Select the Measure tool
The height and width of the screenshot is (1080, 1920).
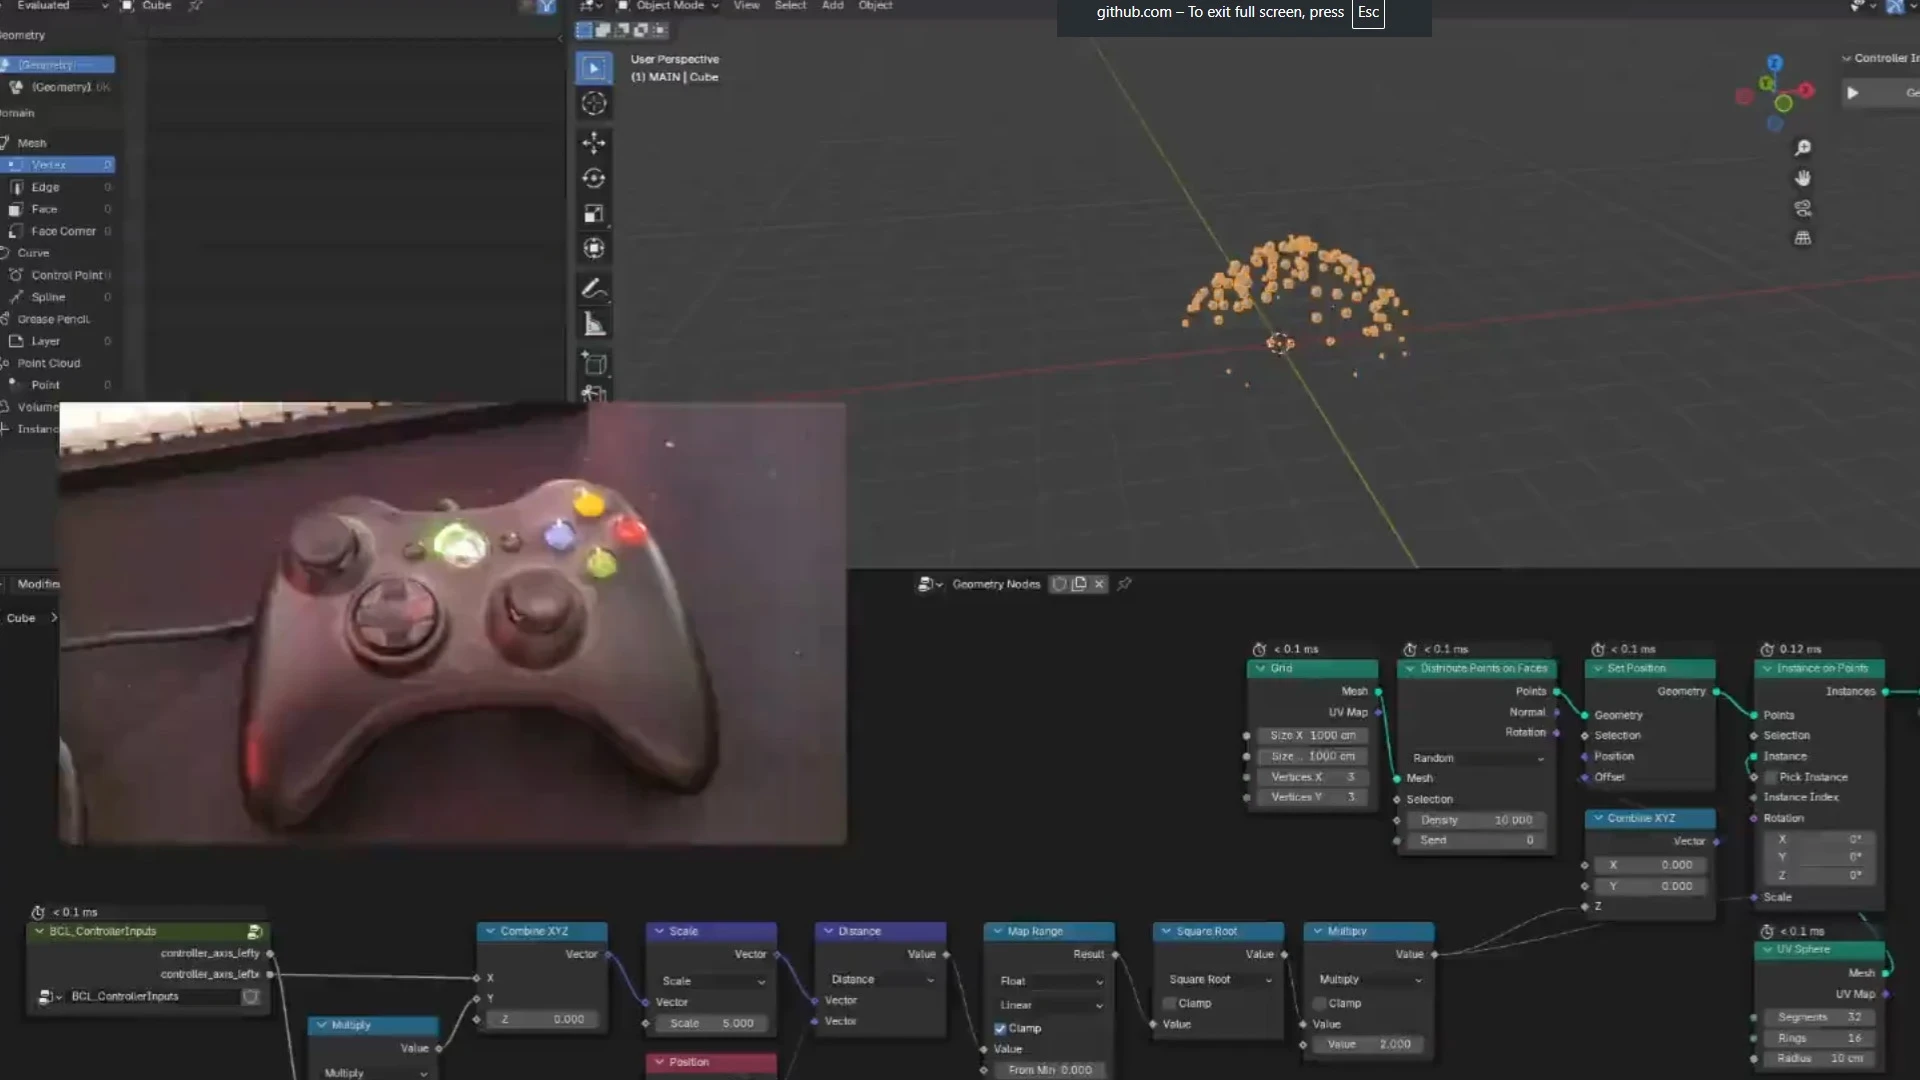tap(594, 323)
